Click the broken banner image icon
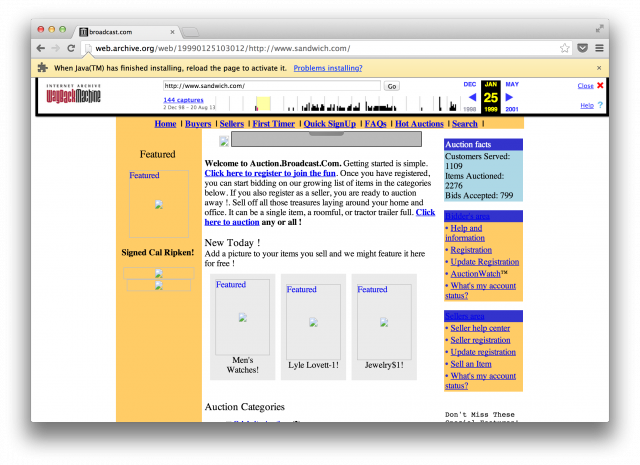Viewport: 640px width, 465px height. (224, 141)
